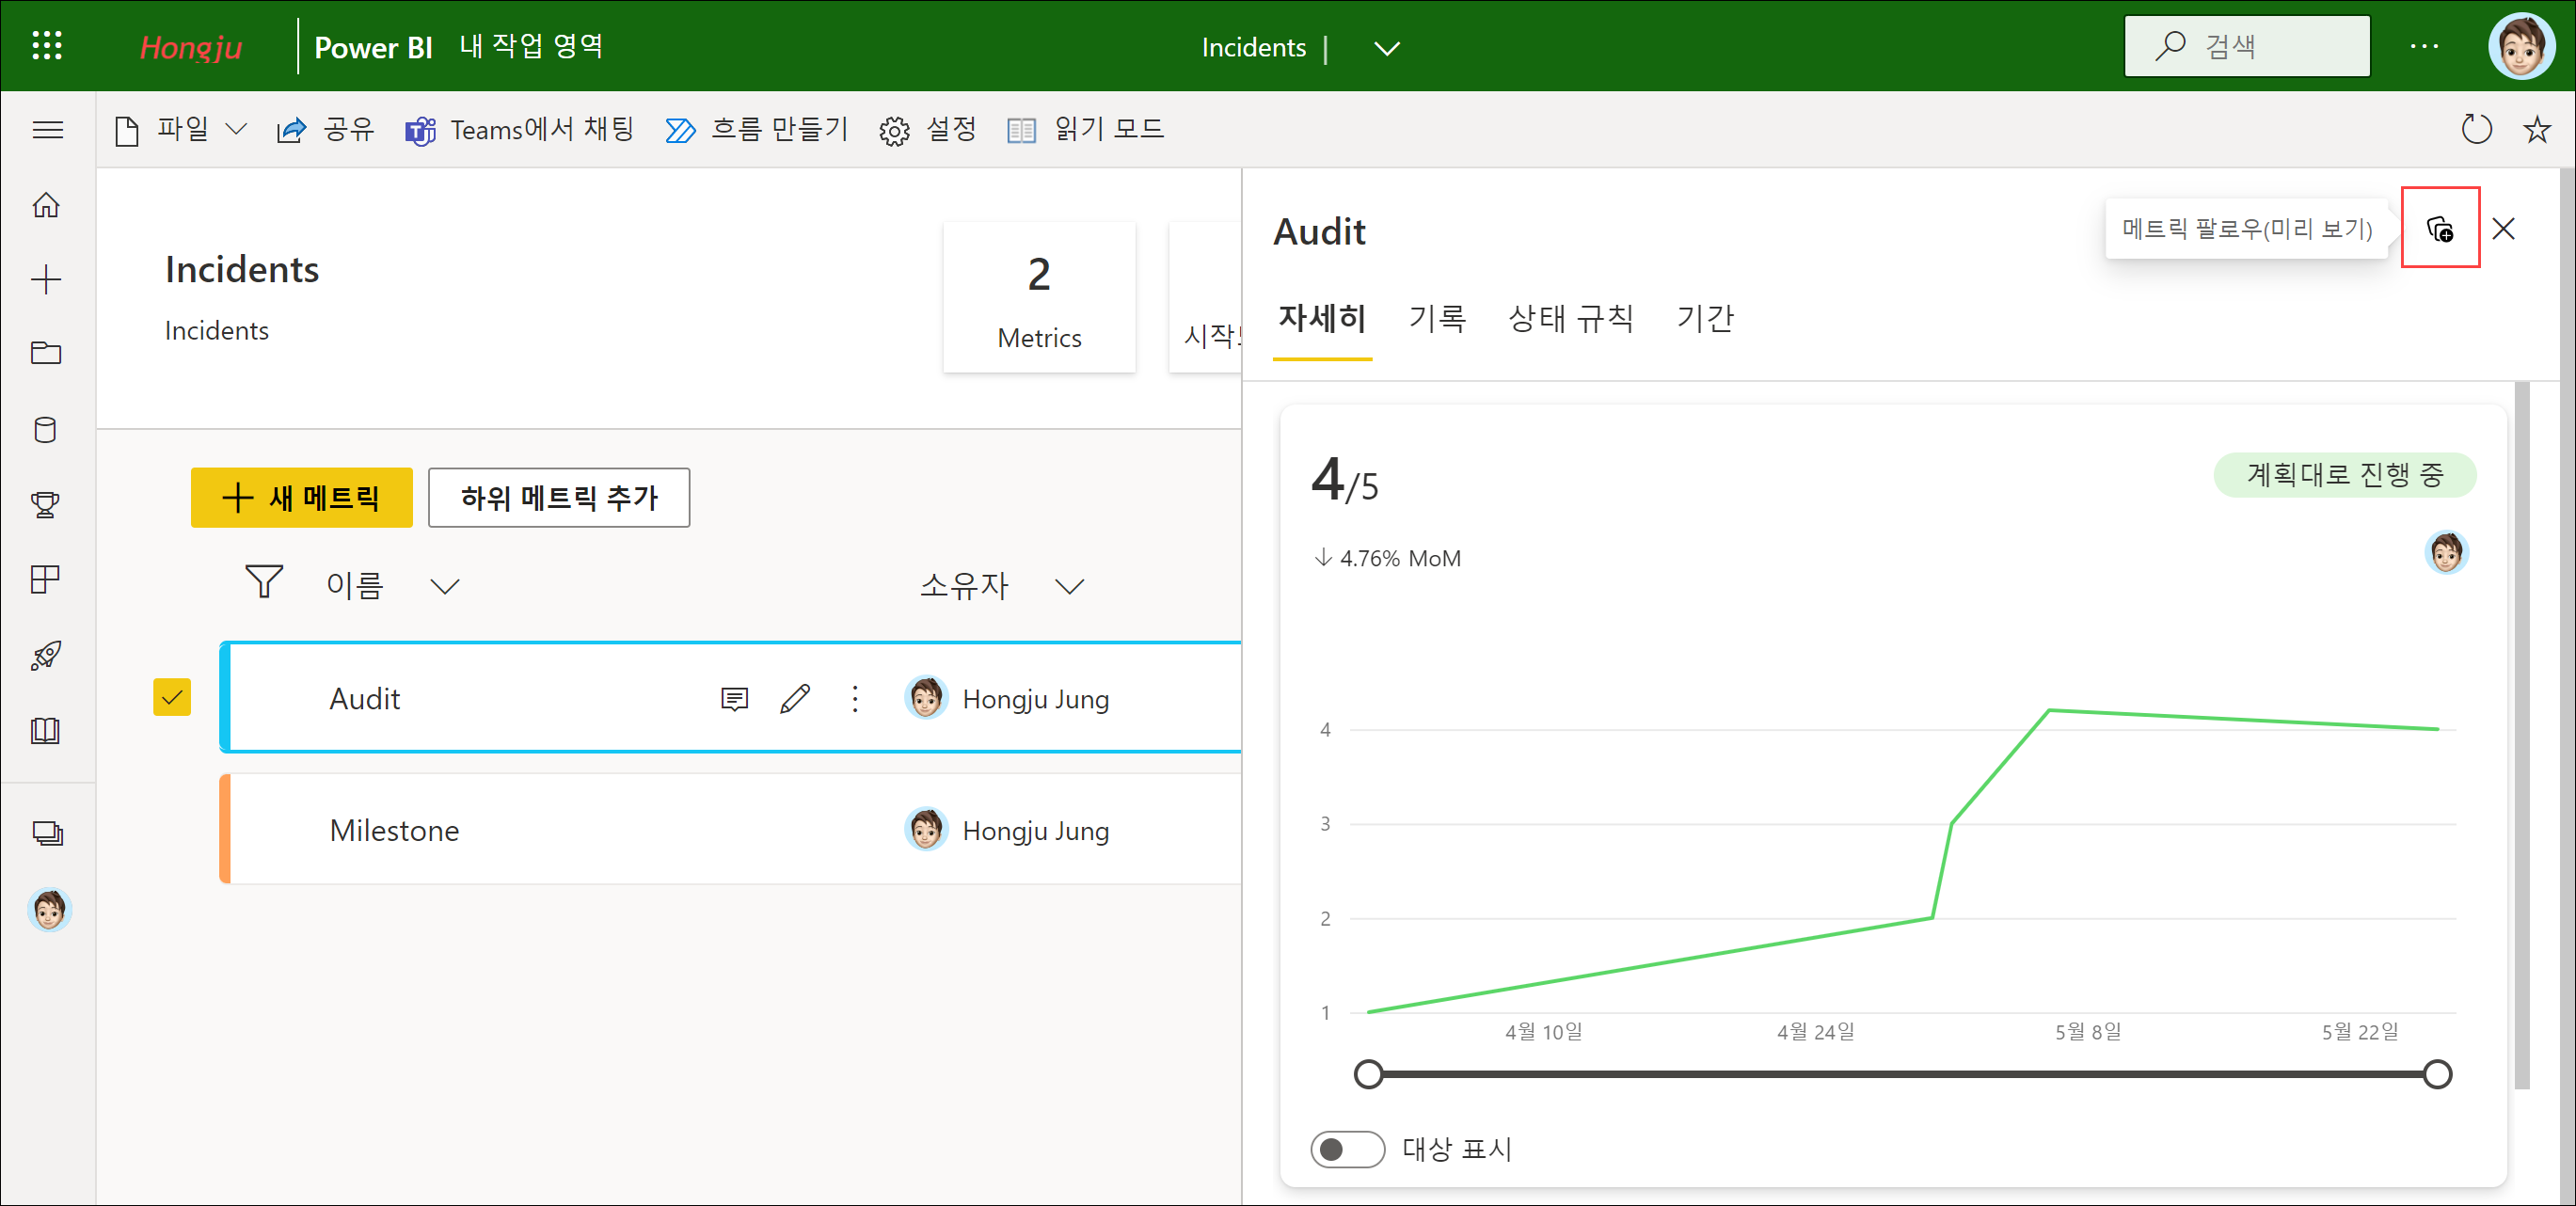2576x1206 pixels.
Task: Switch to the 상태 규칙 tab
Action: (x=1570, y=319)
